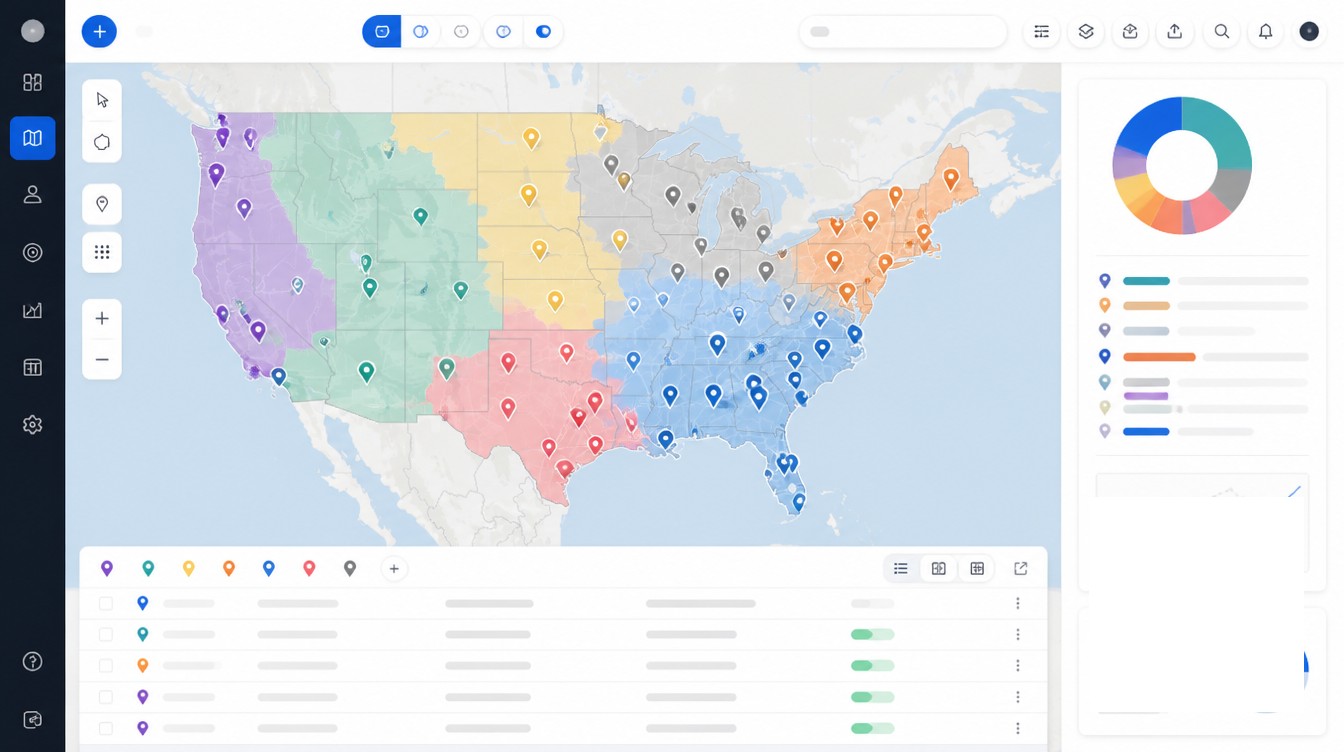Open the target goals icon in sidebar
Image resolution: width=1344 pixels, height=752 pixels.
point(32,252)
